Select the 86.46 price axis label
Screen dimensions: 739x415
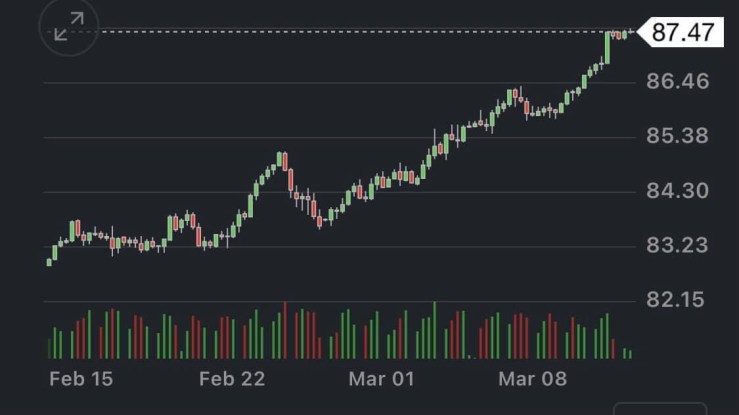pyautogui.click(x=677, y=81)
